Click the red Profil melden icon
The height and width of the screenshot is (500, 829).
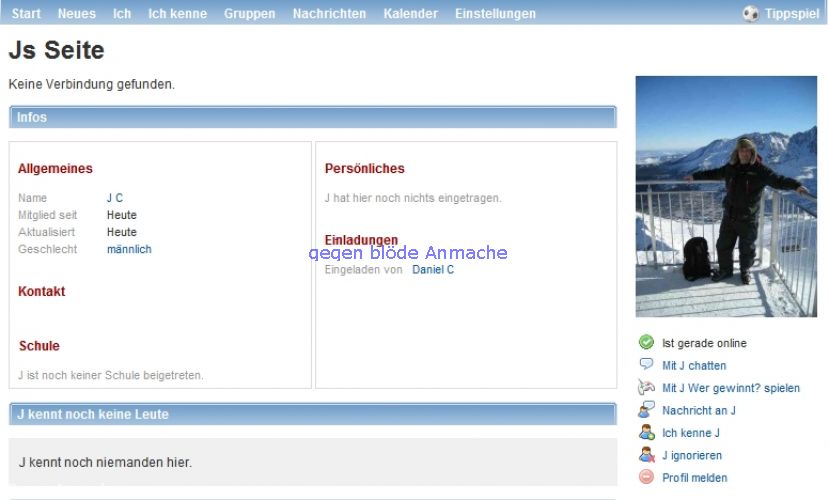tap(646, 477)
